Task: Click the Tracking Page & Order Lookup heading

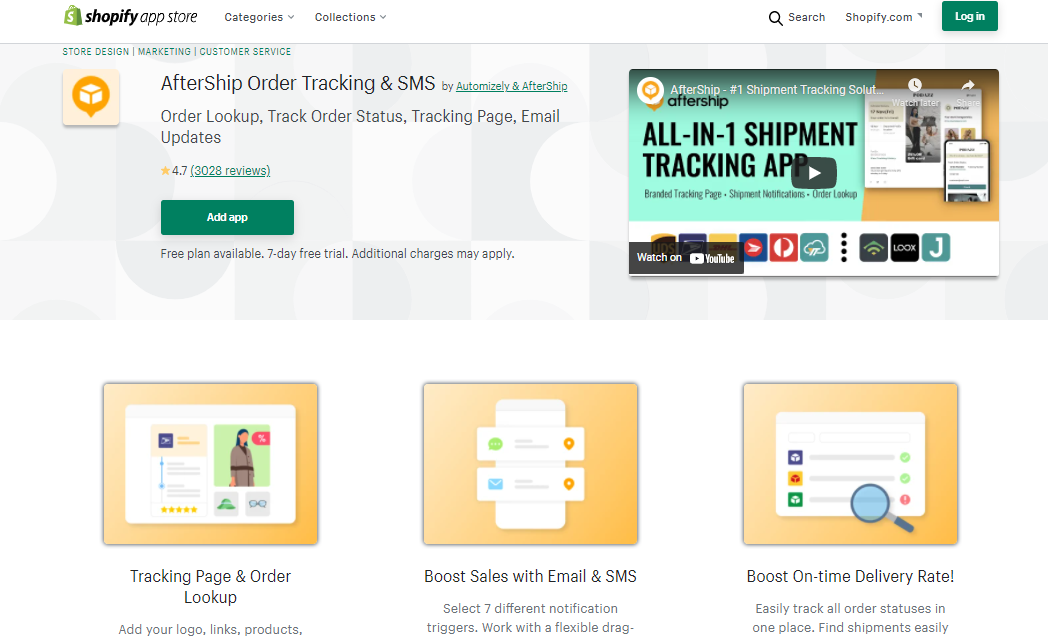Action: coord(211,586)
